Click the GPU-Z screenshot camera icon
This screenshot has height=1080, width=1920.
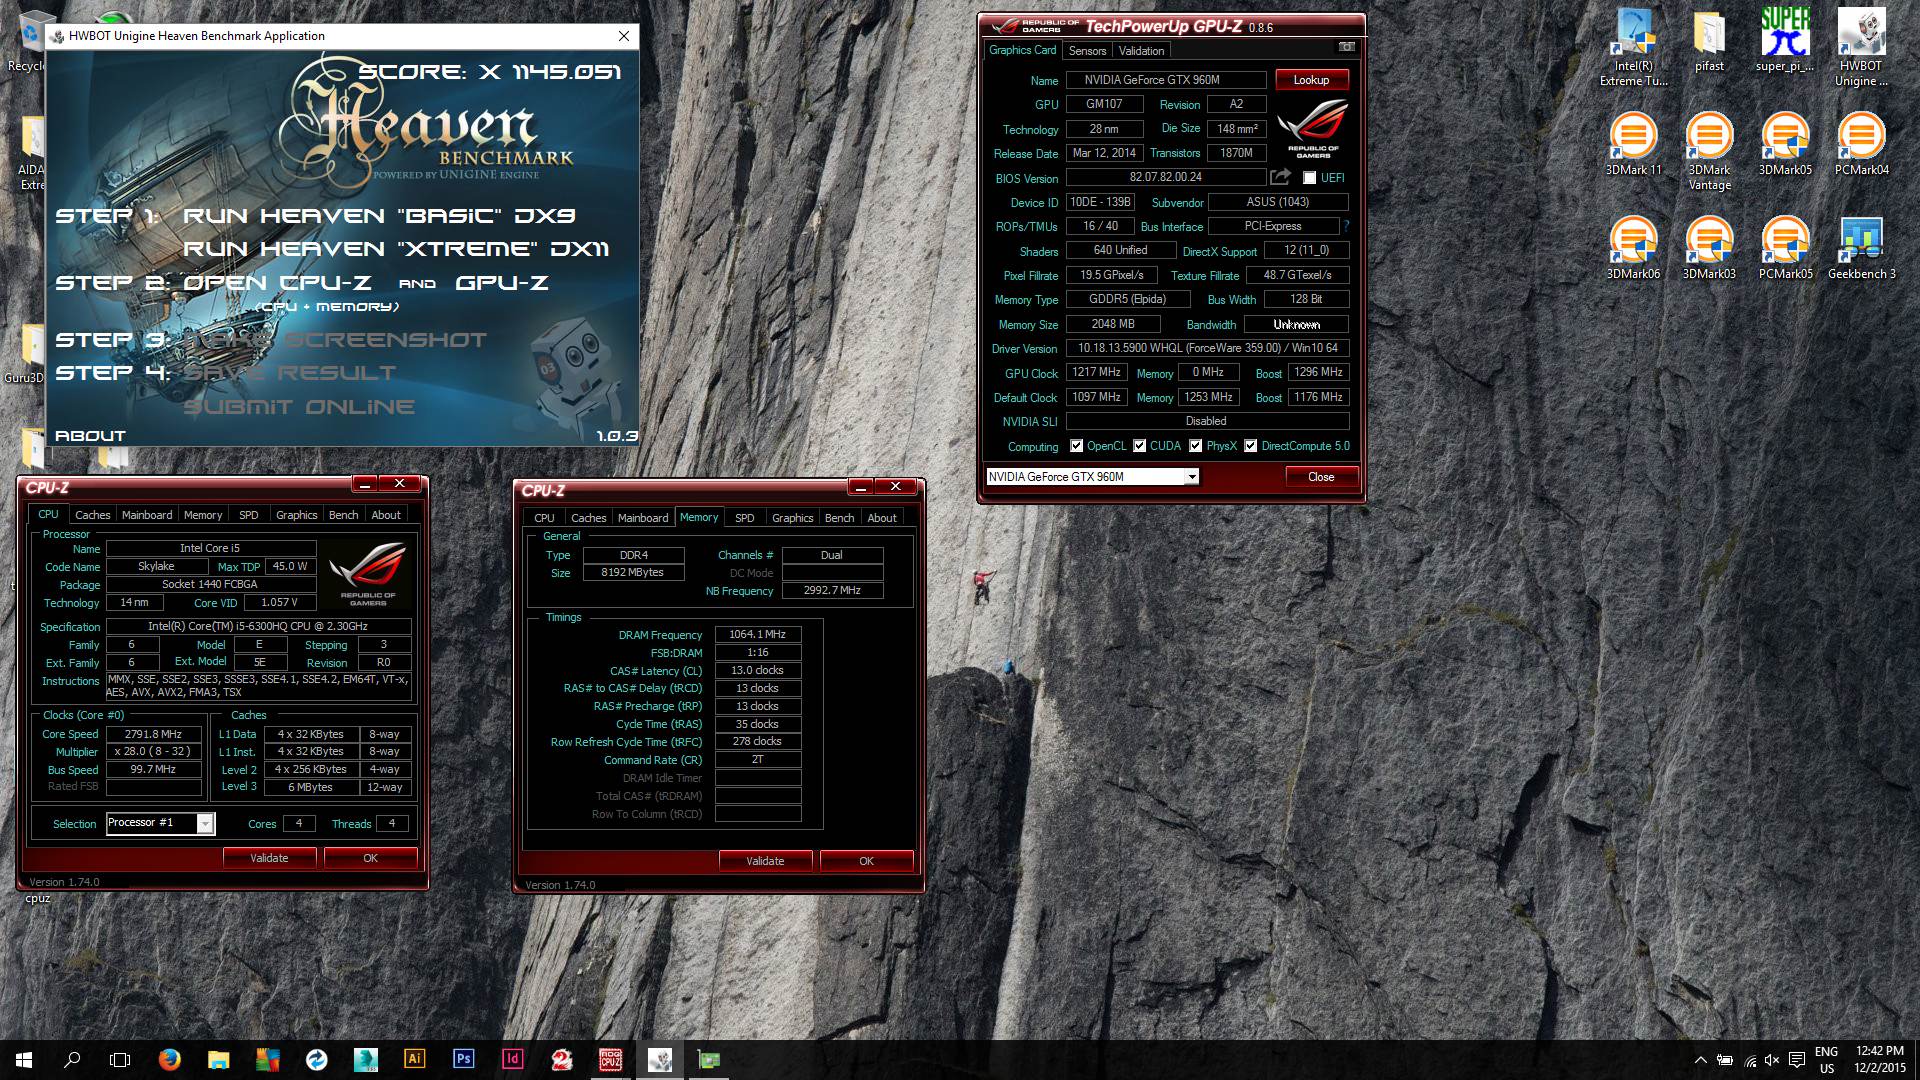1346,47
